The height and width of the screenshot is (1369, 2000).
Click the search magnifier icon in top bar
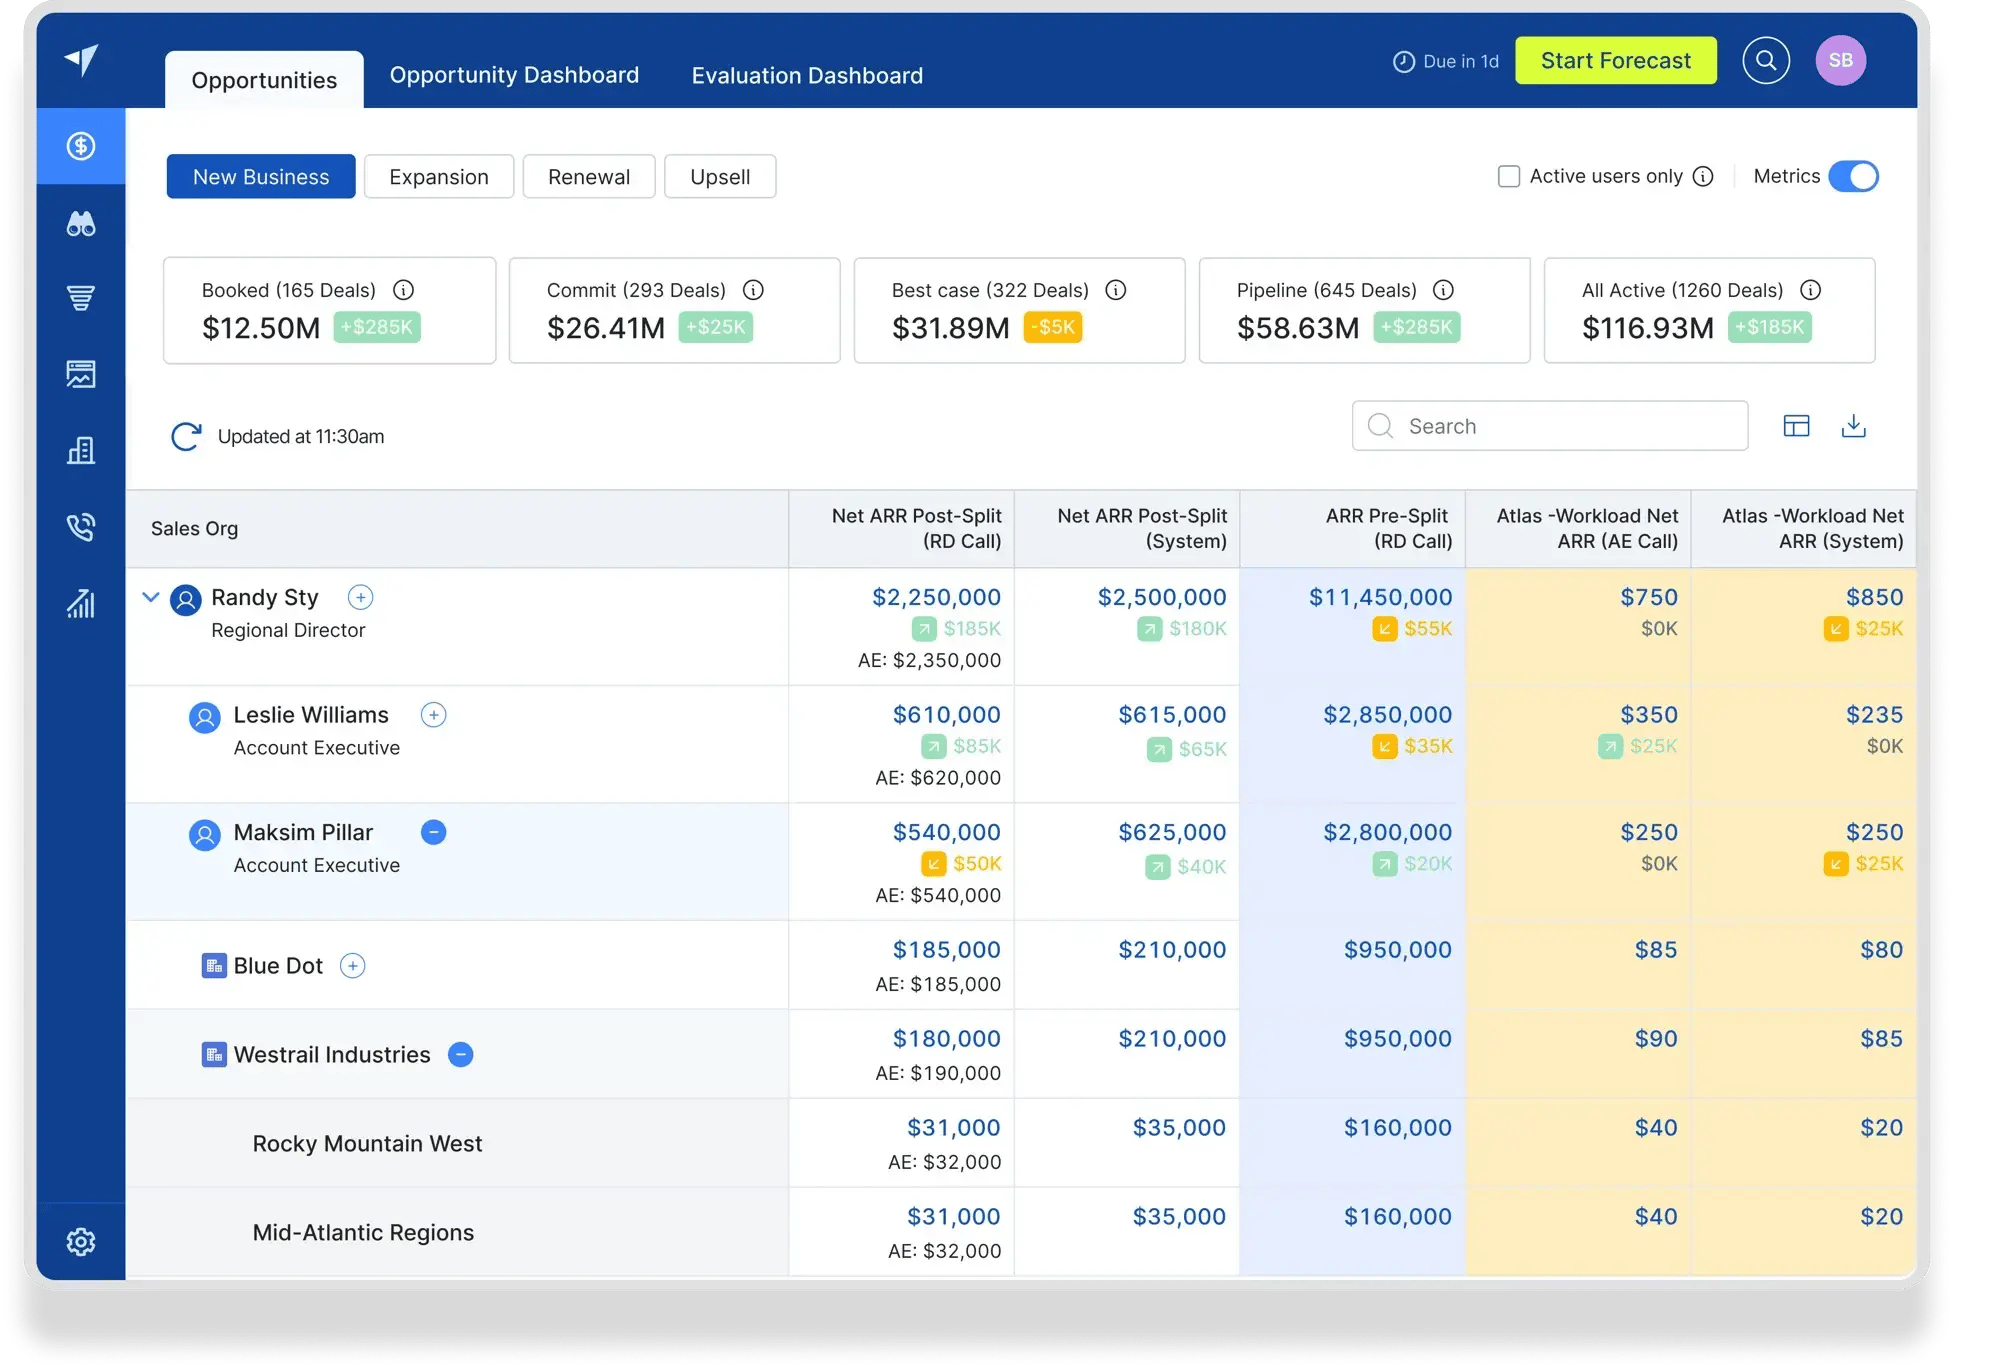click(1767, 61)
